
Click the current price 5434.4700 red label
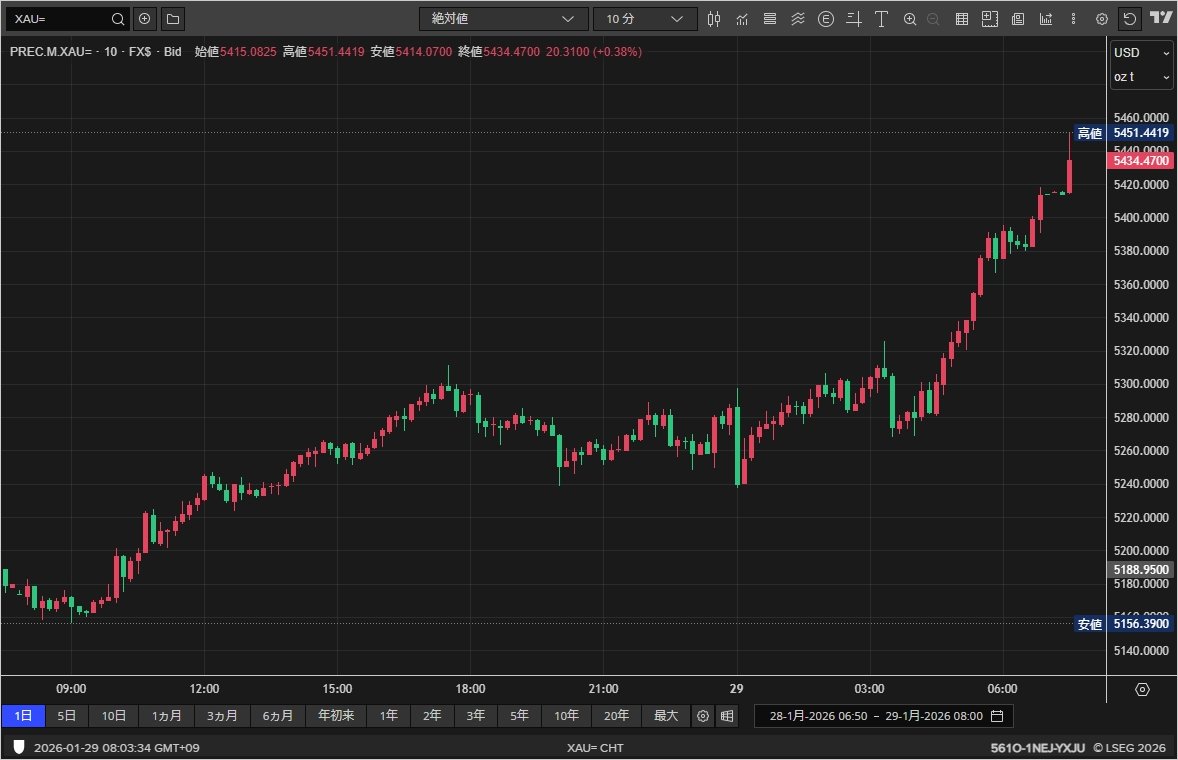click(1140, 161)
